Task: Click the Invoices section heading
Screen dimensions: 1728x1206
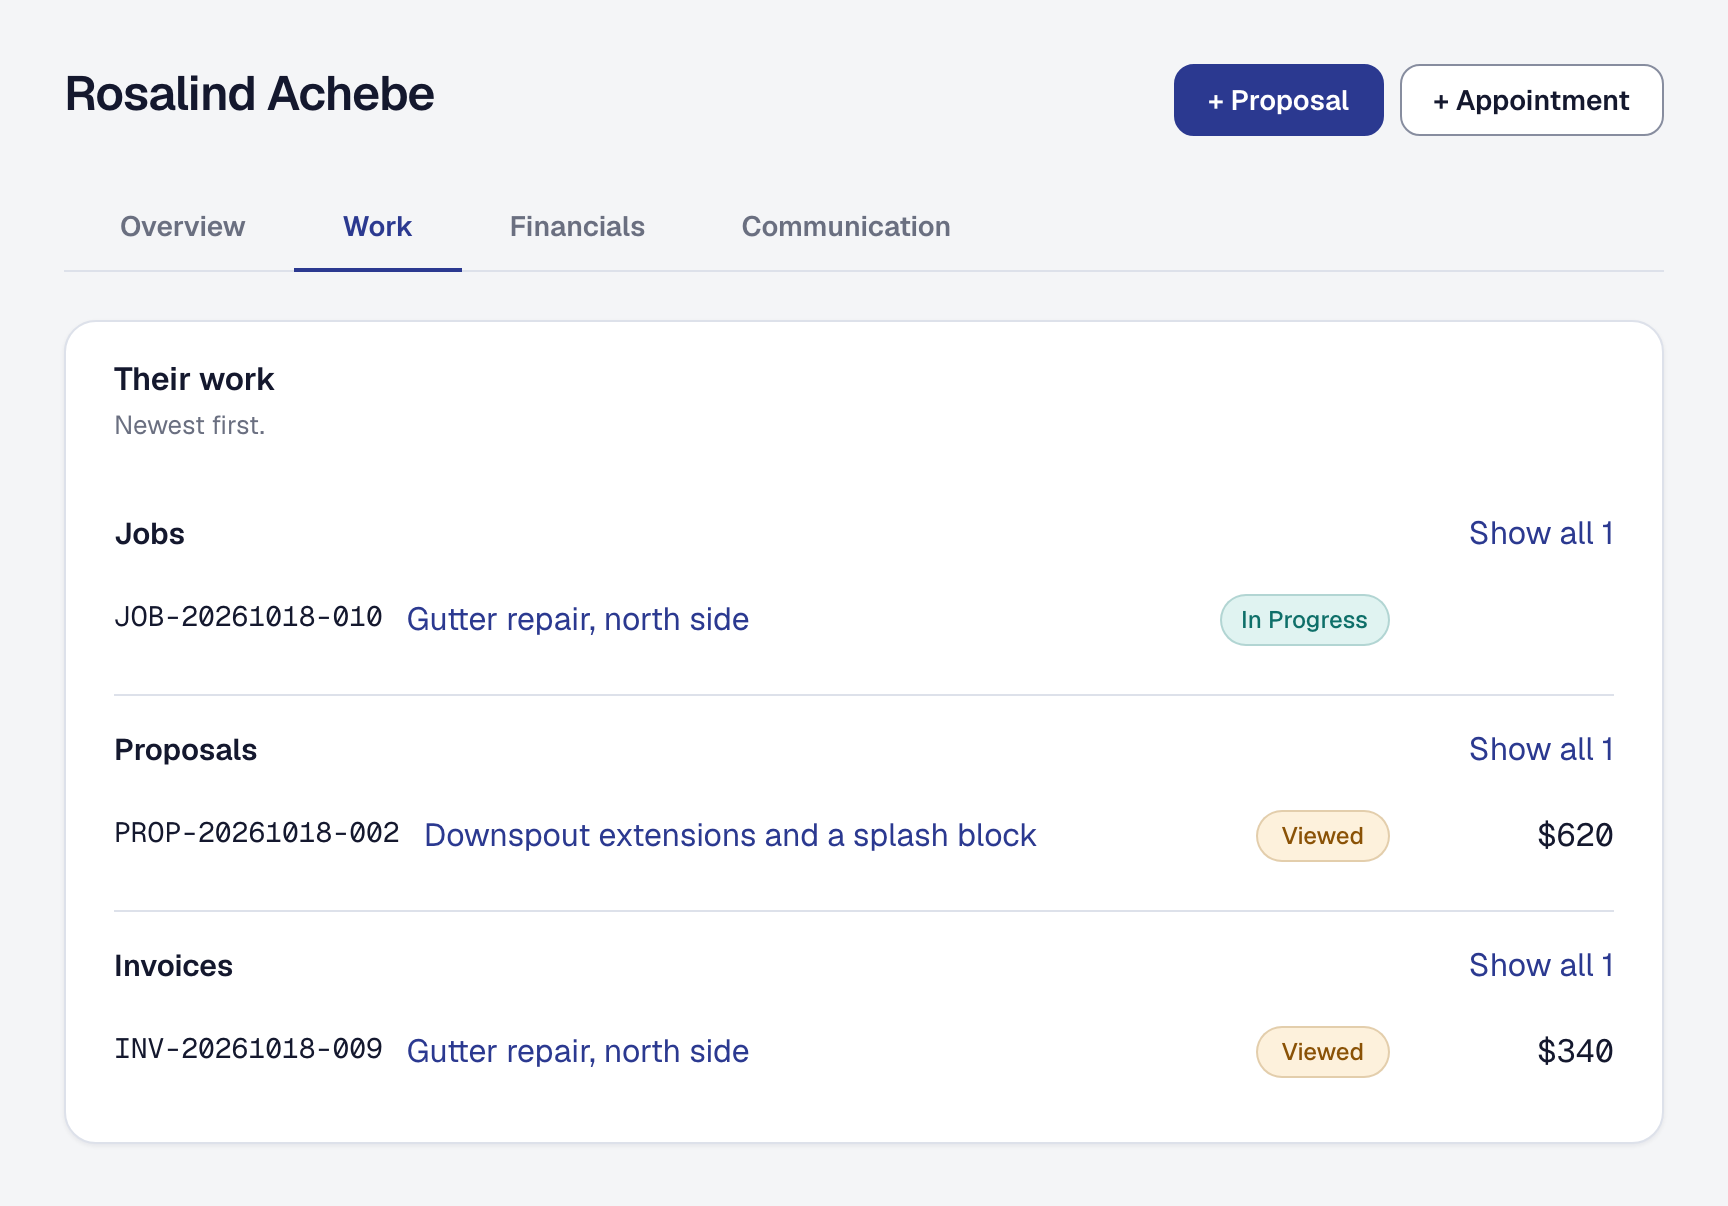Action: click(x=173, y=966)
